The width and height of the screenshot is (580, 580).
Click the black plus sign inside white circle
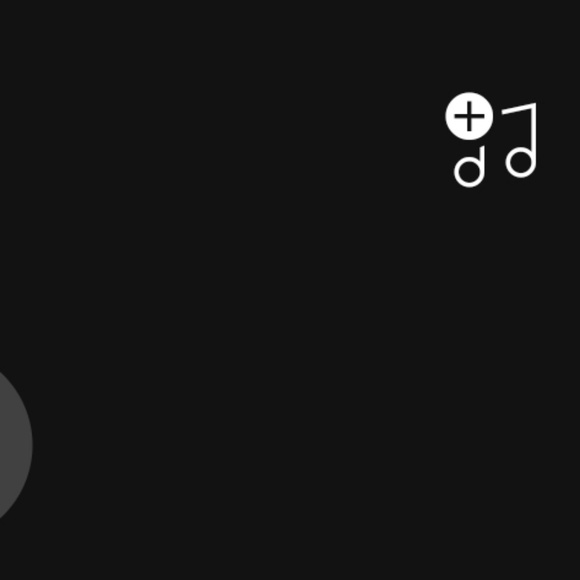tap(469, 116)
